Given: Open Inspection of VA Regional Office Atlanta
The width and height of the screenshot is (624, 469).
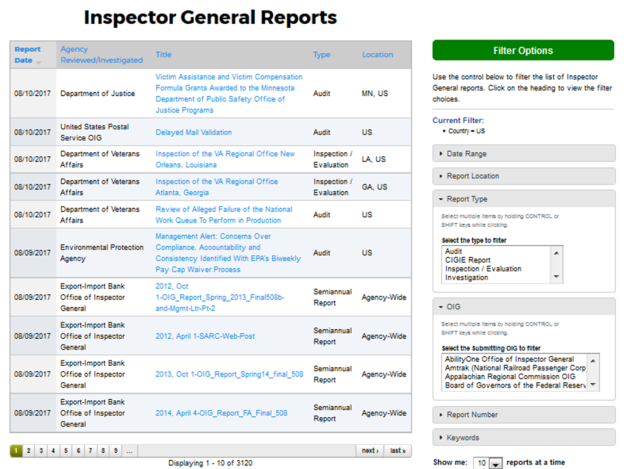Looking at the screenshot, I should [216, 187].
